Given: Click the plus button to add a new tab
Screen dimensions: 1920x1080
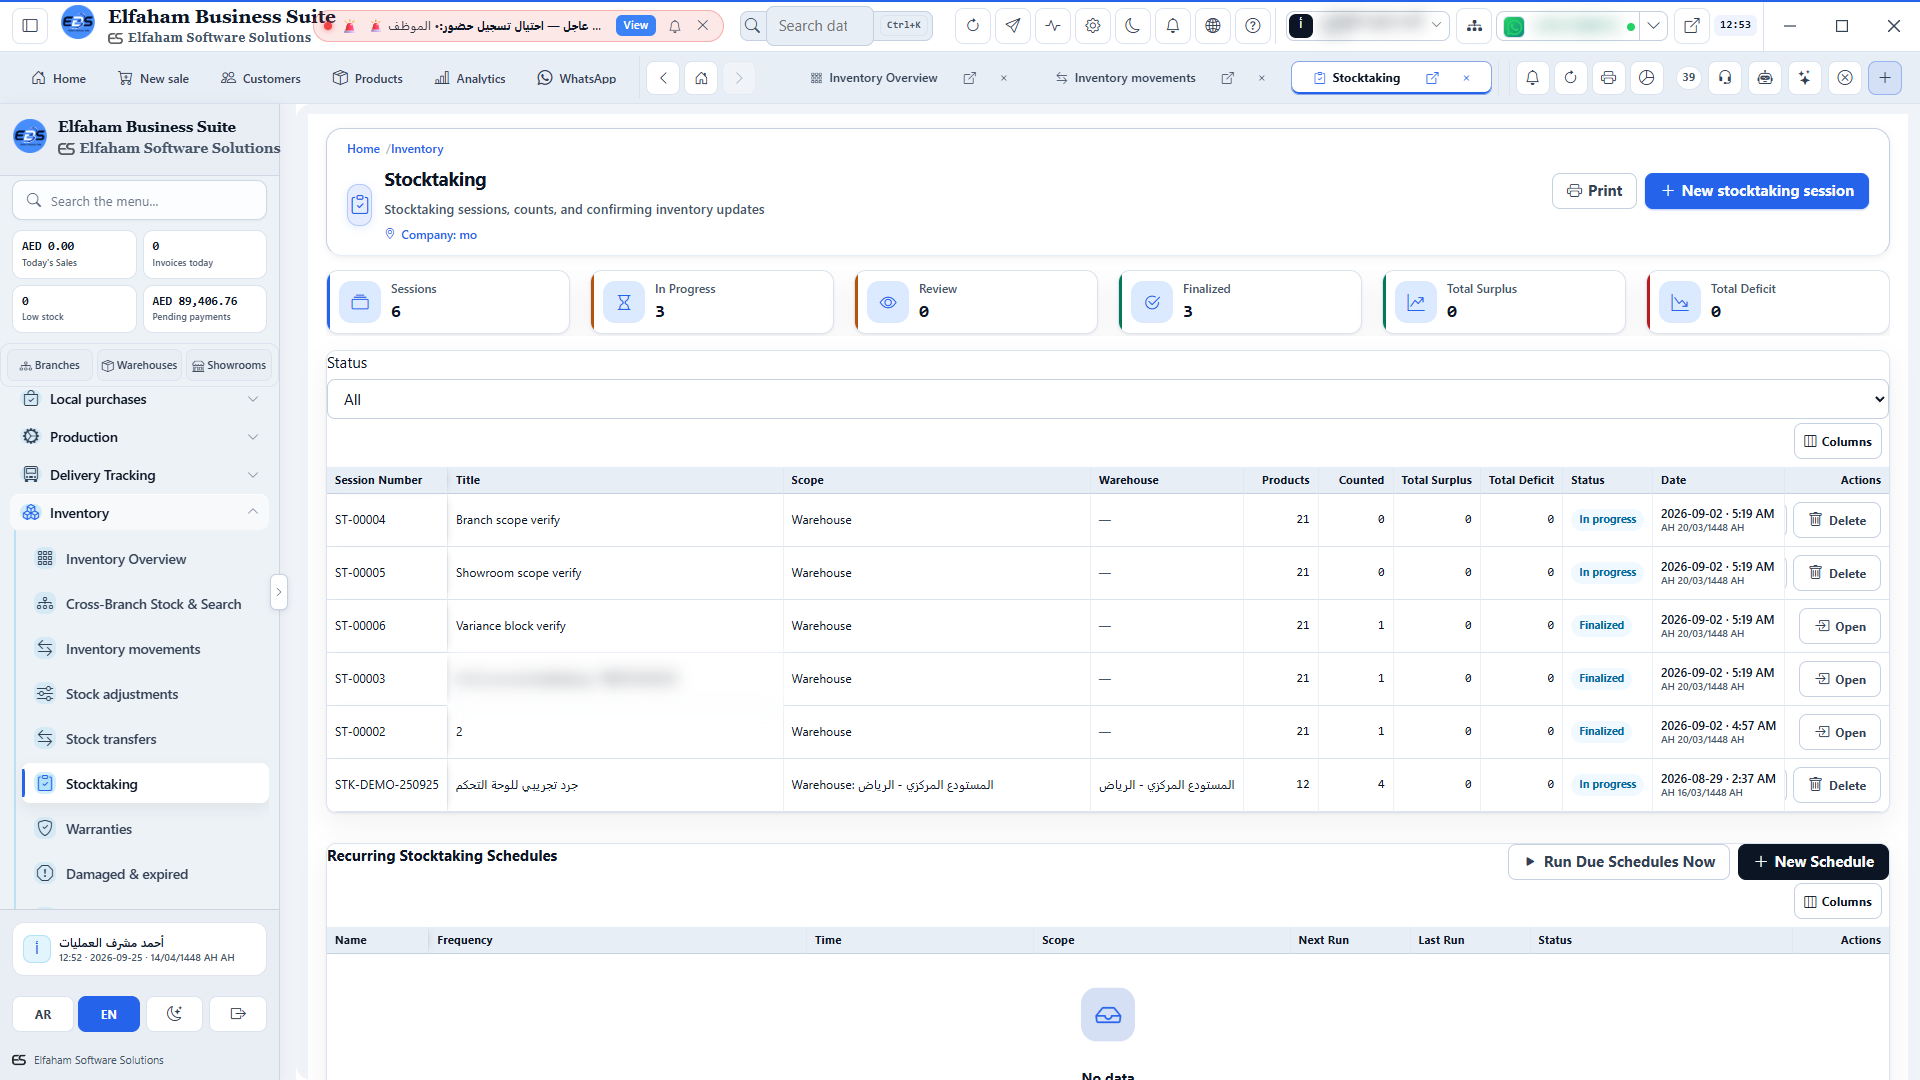Looking at the screenshot, I should click(1885, 78).
